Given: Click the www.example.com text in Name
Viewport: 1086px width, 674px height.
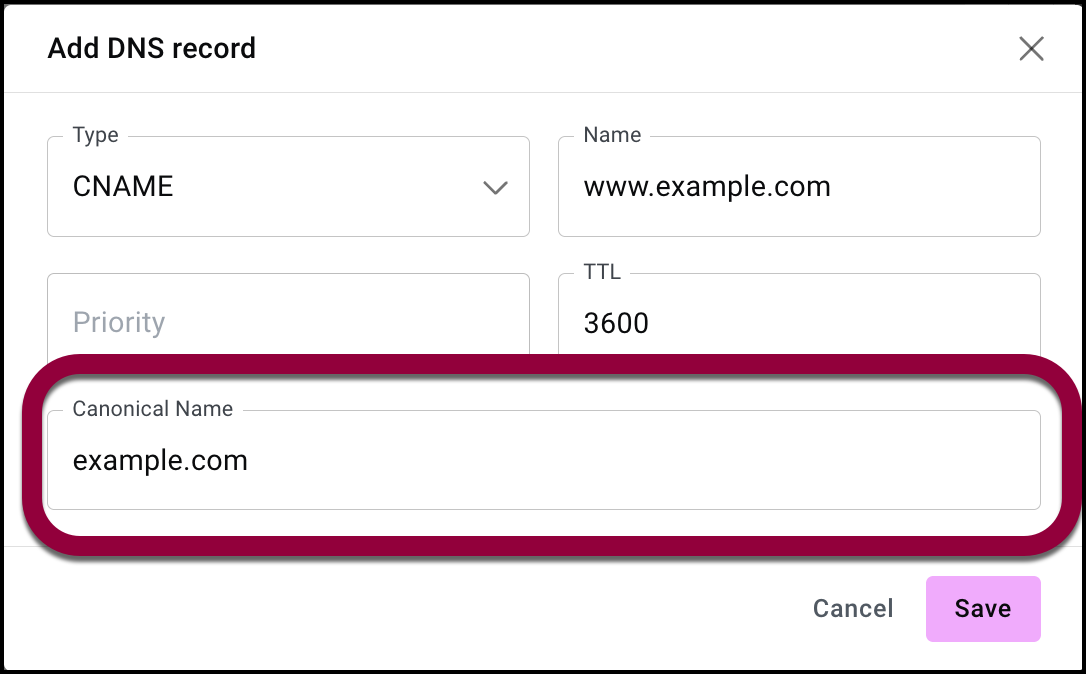Looking at the screenshot, I should coord(707,187).
